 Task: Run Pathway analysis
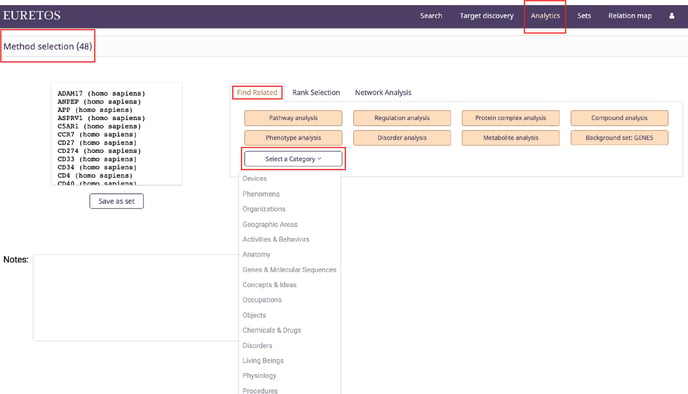[x=293, y=118]
